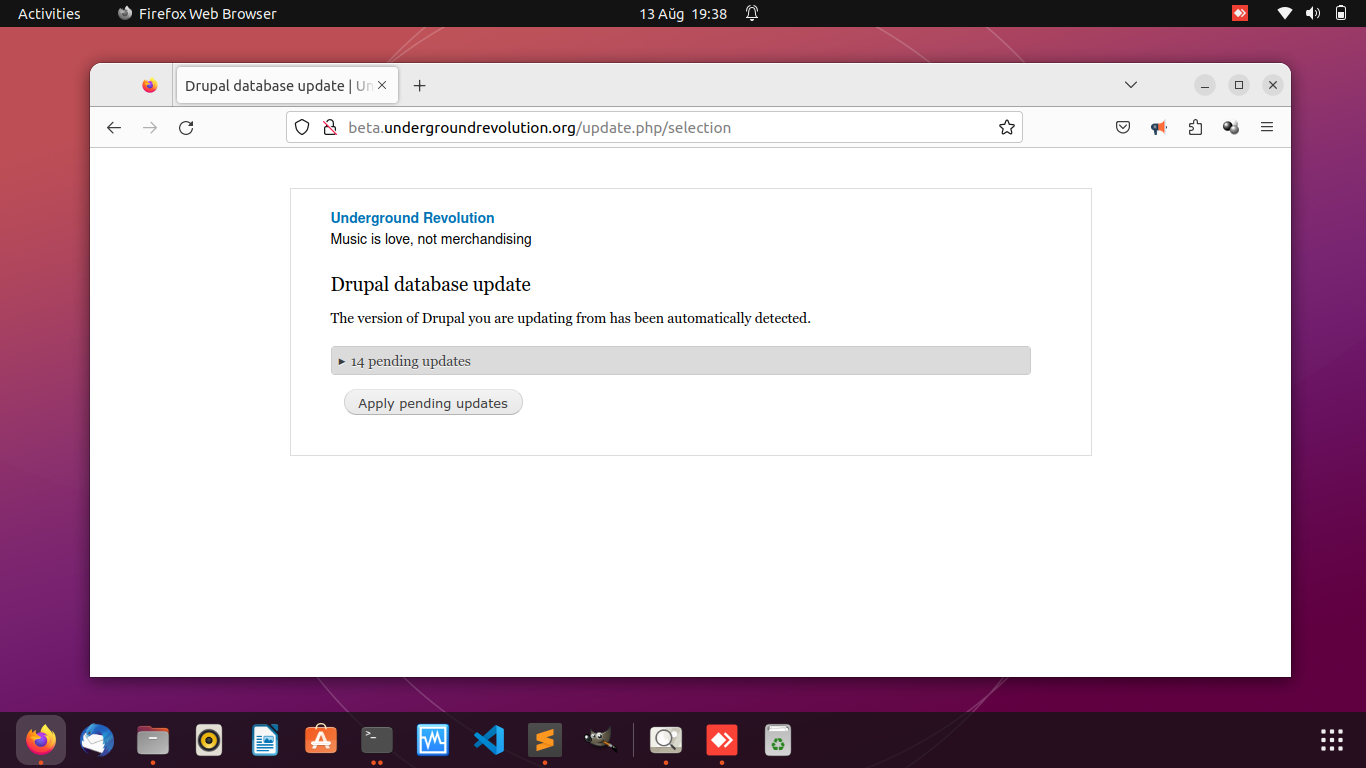1366x768 pixels.
Task: Select the Drupal database update tab
Action: 288,86
